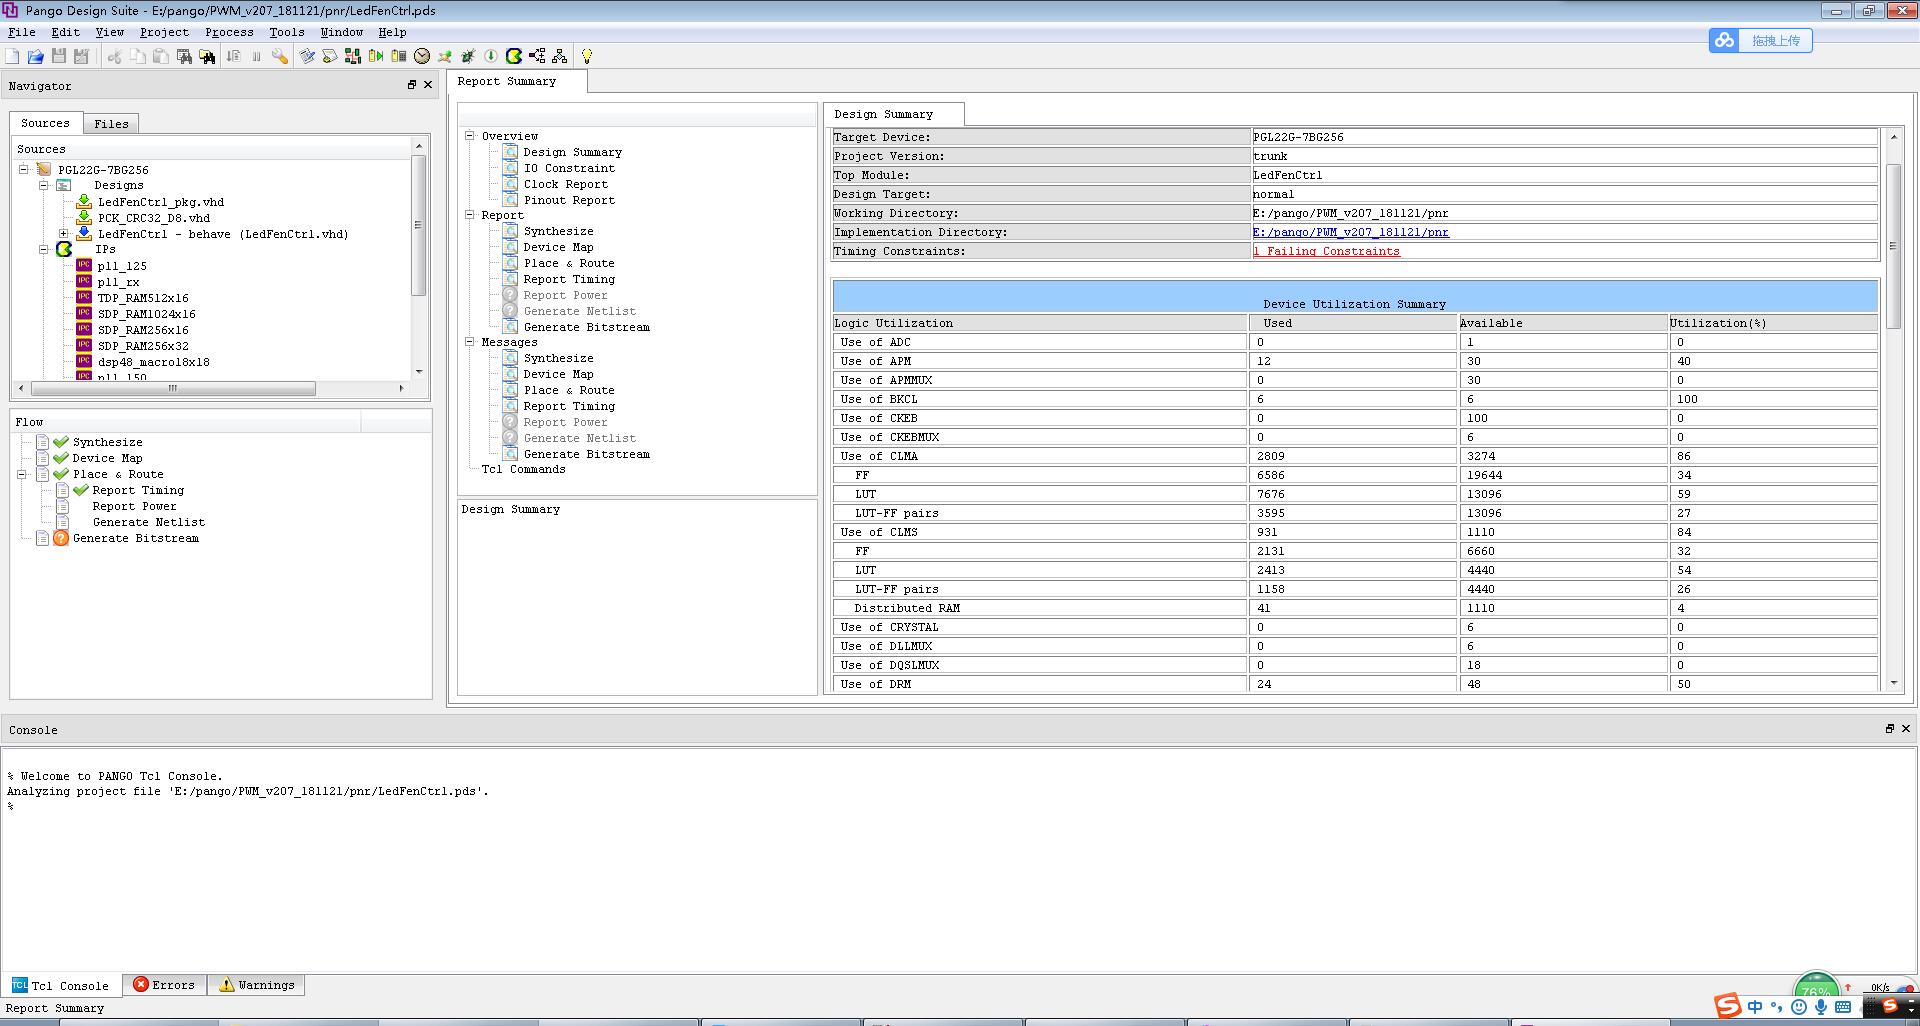
Task: Click the Copy toolbar icon
Action: click(x=138, y=56)
